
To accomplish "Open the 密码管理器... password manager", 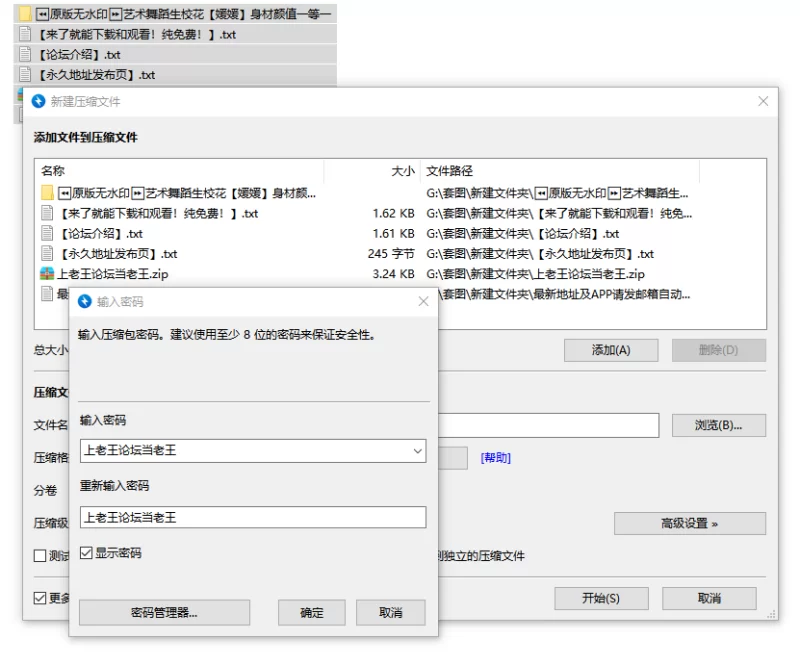I will coord(164,612).
